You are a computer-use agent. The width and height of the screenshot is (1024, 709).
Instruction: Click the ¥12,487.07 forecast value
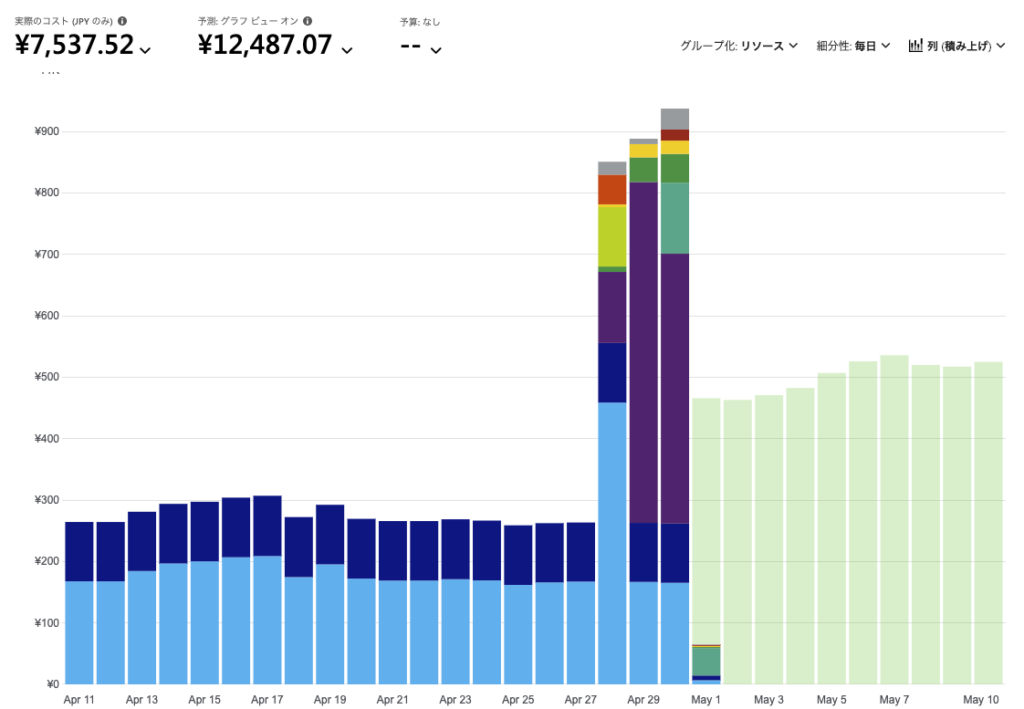265,44
